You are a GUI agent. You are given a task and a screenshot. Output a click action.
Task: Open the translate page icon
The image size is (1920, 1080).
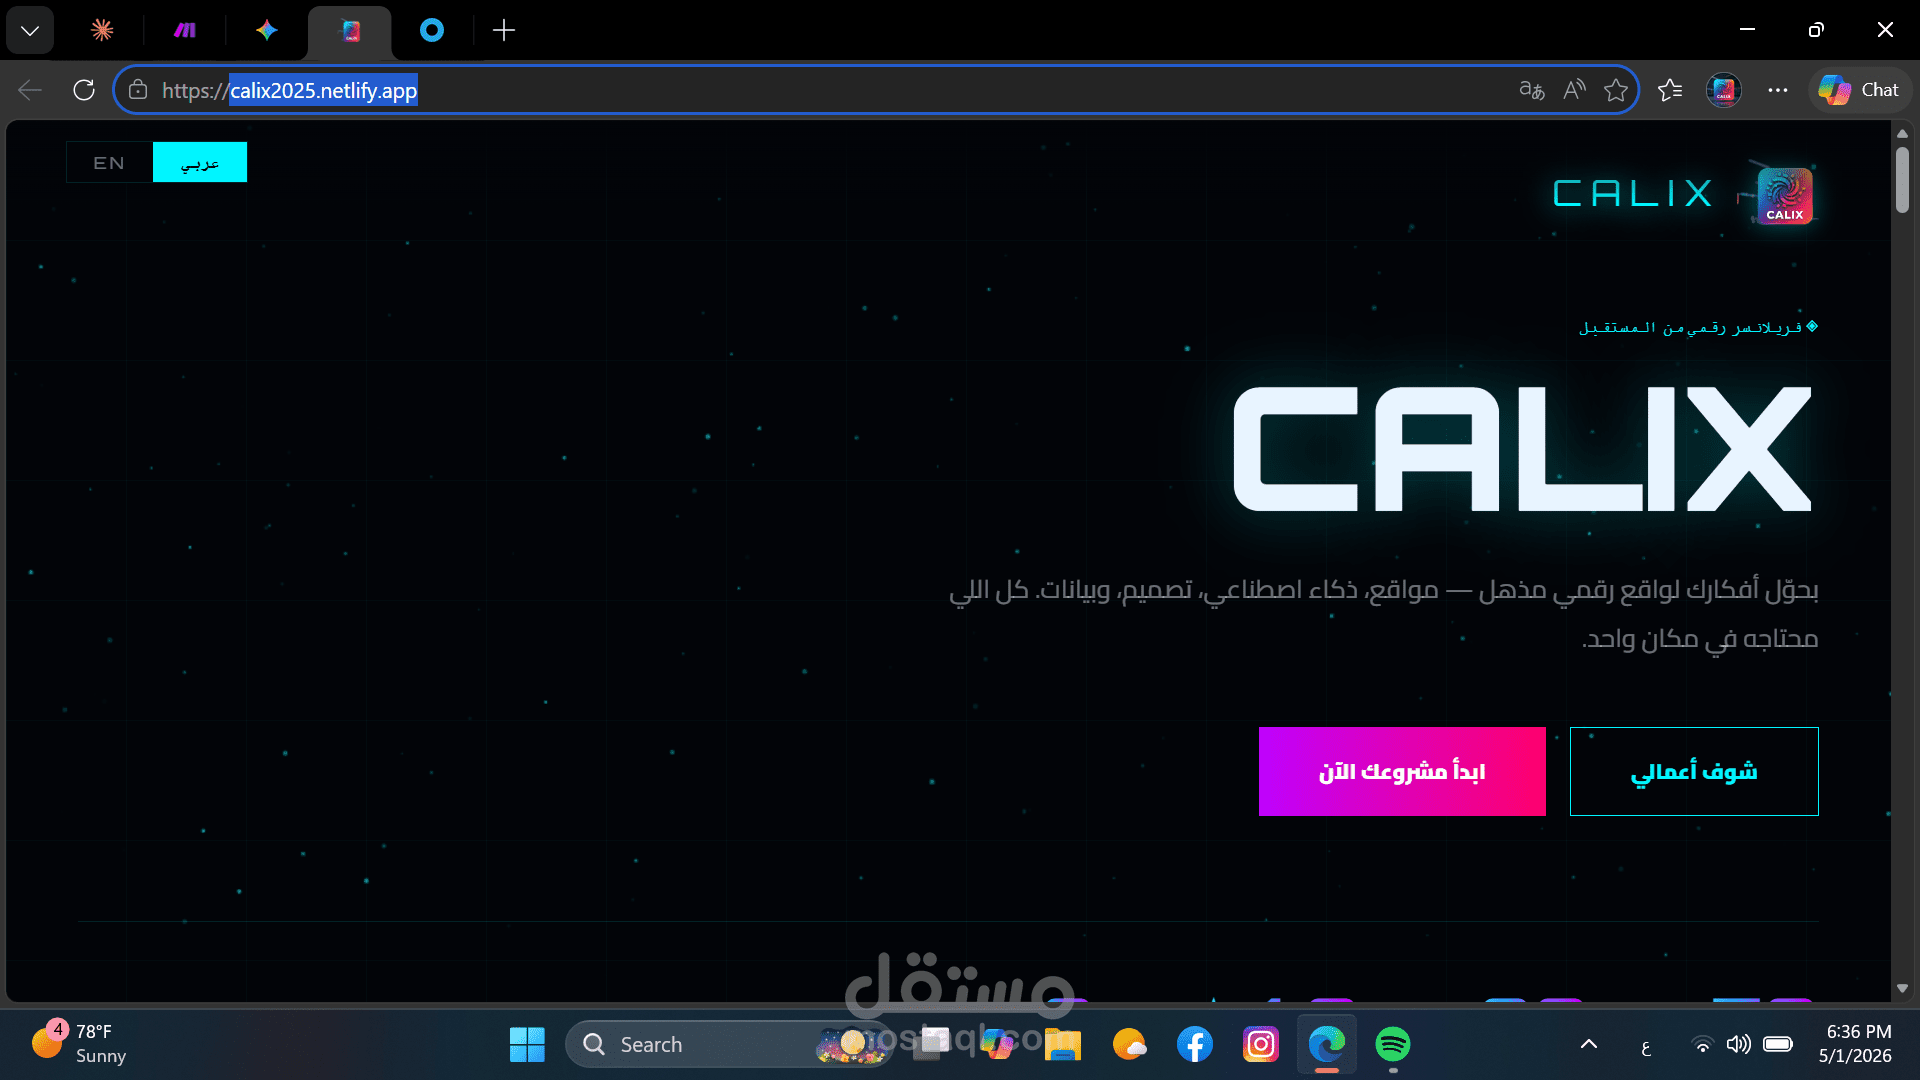[x=1532, y=90]
